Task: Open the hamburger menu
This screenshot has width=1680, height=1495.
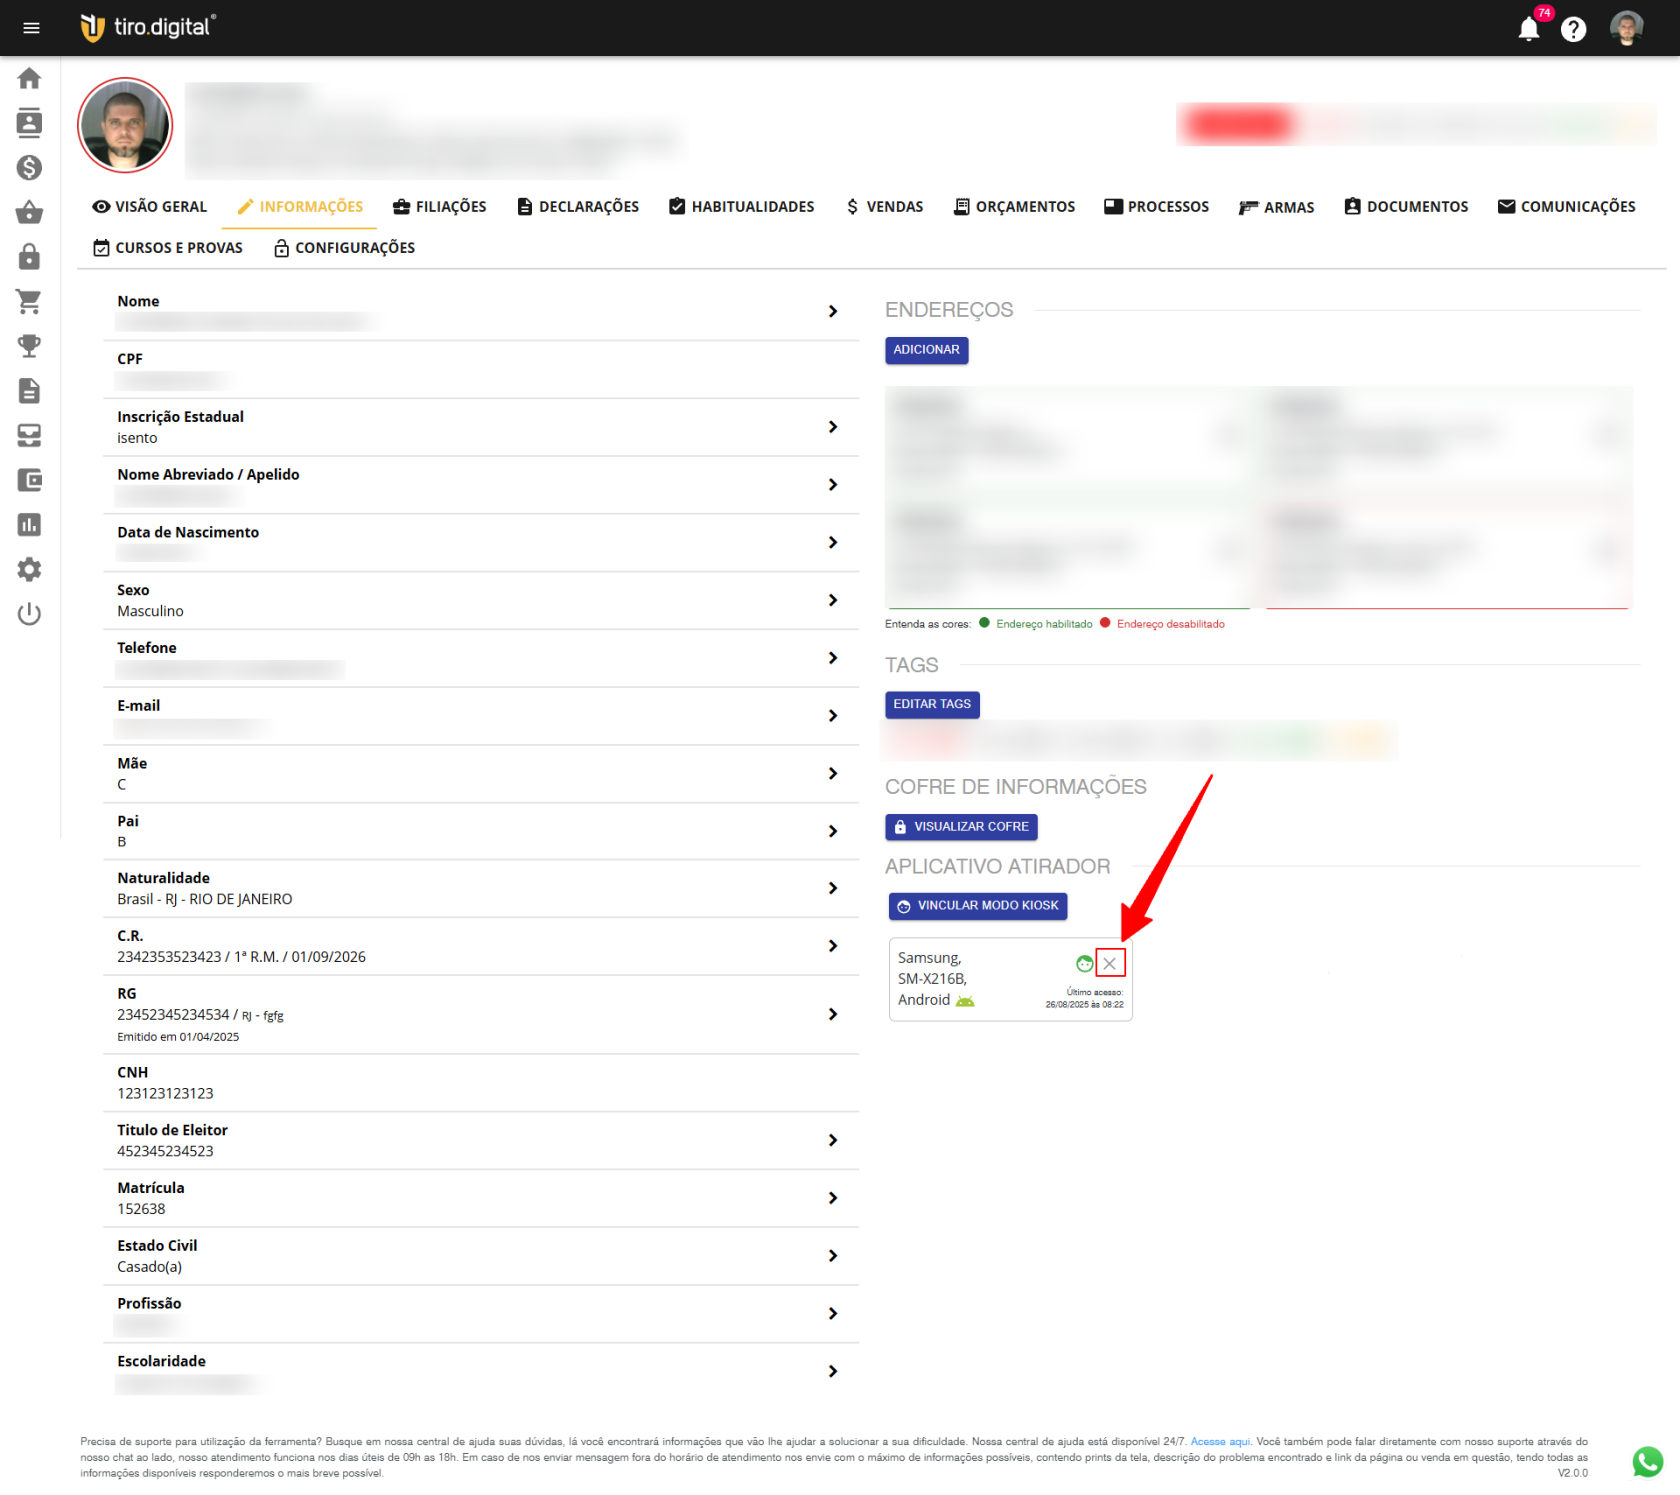Action: (x=31, y=28)
